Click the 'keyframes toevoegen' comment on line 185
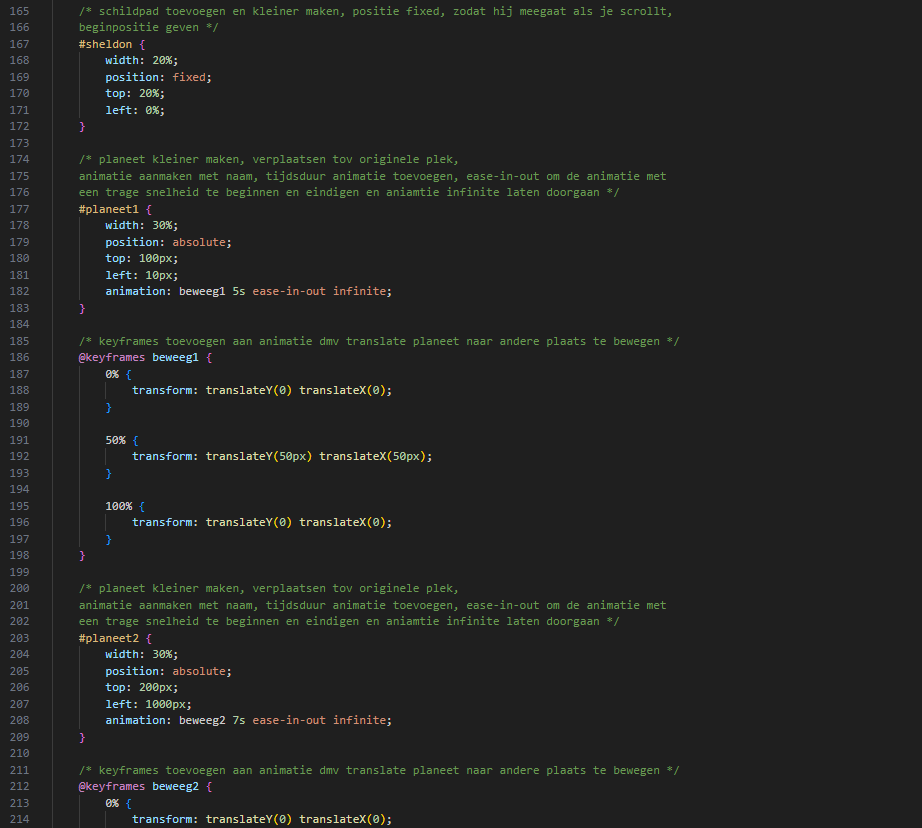This screenshot has width=922, height=828. (379, 341)
